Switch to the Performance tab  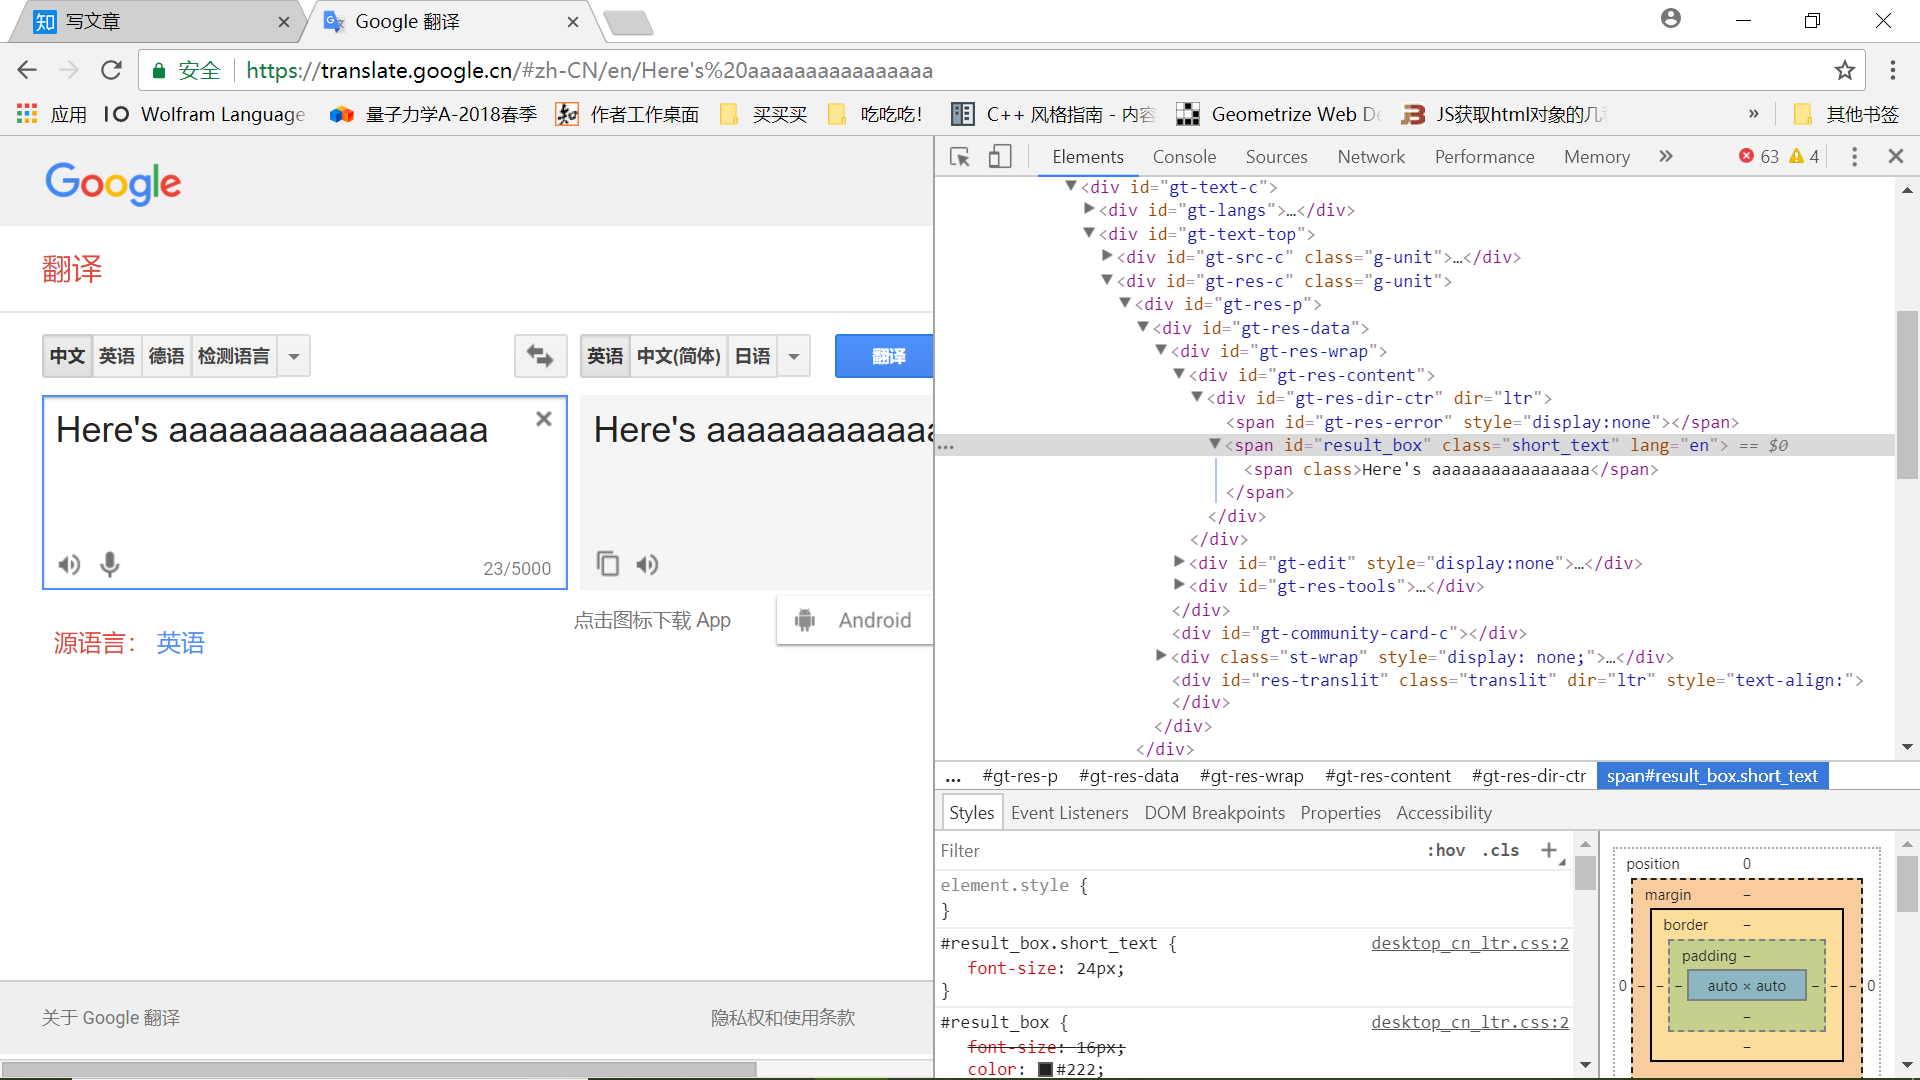1484,157
